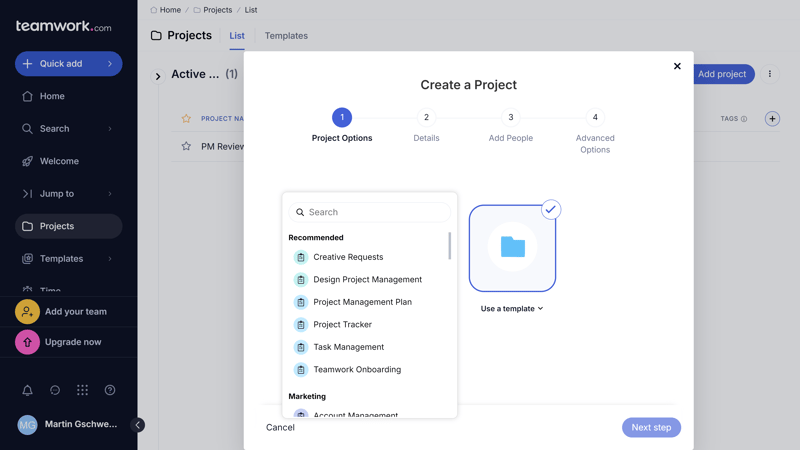Expand the Active projects section chevron
This screenshot has width=800, height=450.
pyautogui.click(x=158, y=77)
